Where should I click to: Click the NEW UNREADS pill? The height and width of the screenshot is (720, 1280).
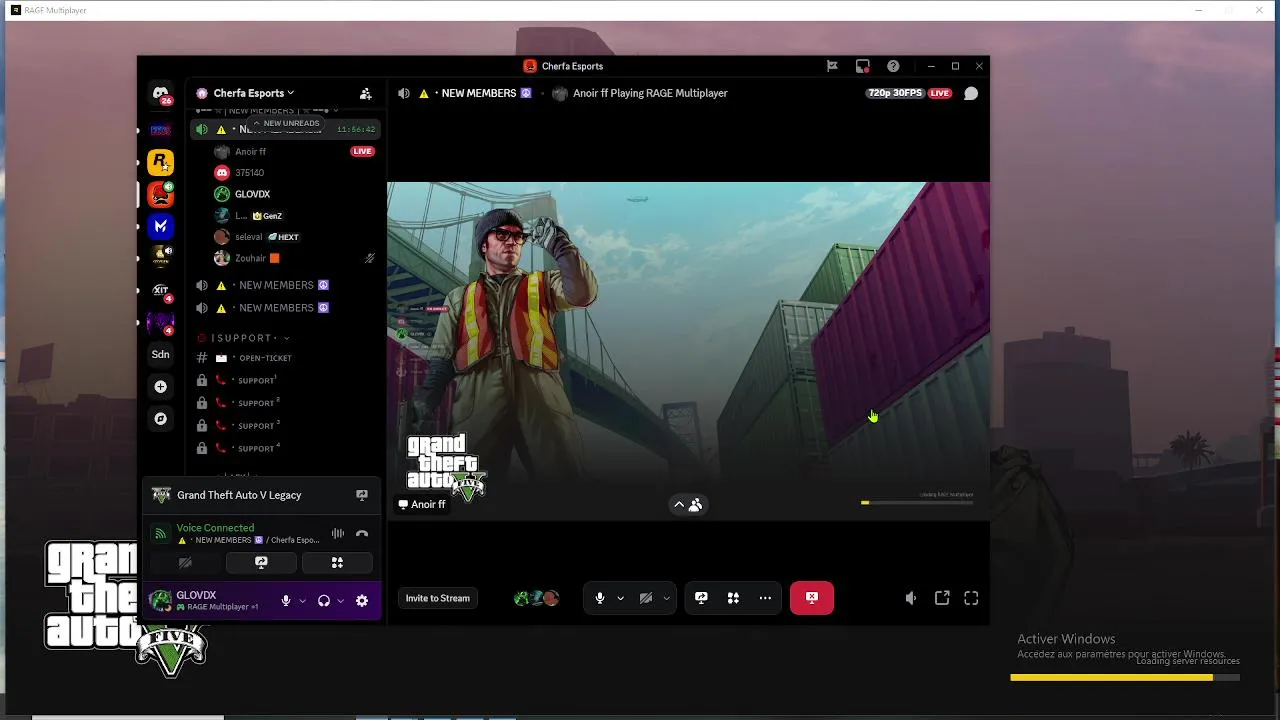(287, 123)
